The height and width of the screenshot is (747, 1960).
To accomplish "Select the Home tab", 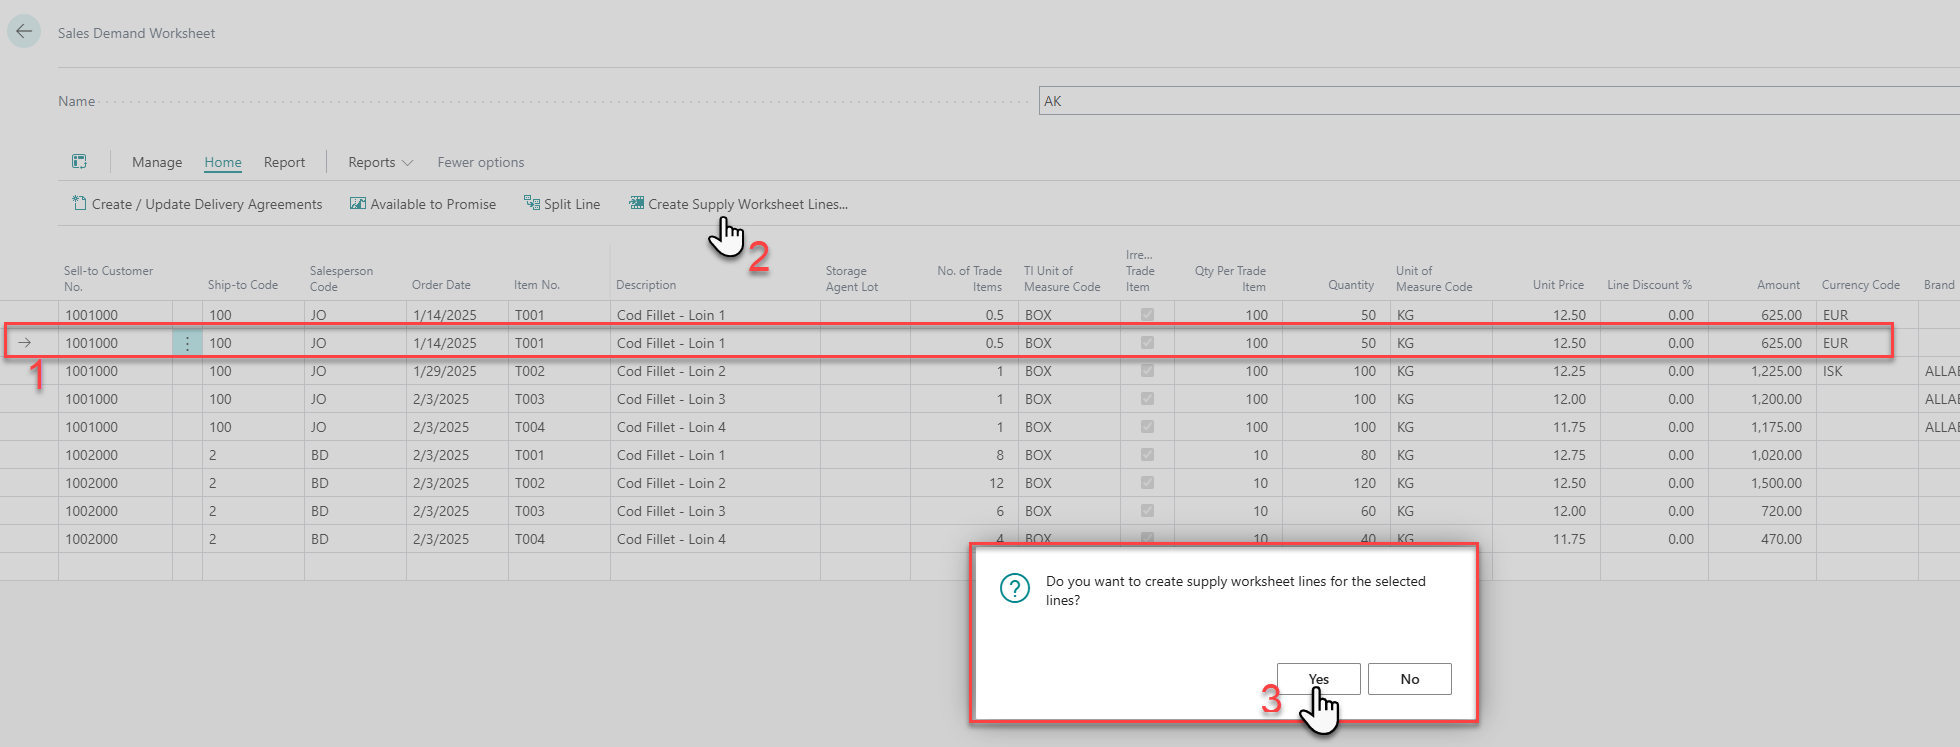I will [x=223, y=162].
